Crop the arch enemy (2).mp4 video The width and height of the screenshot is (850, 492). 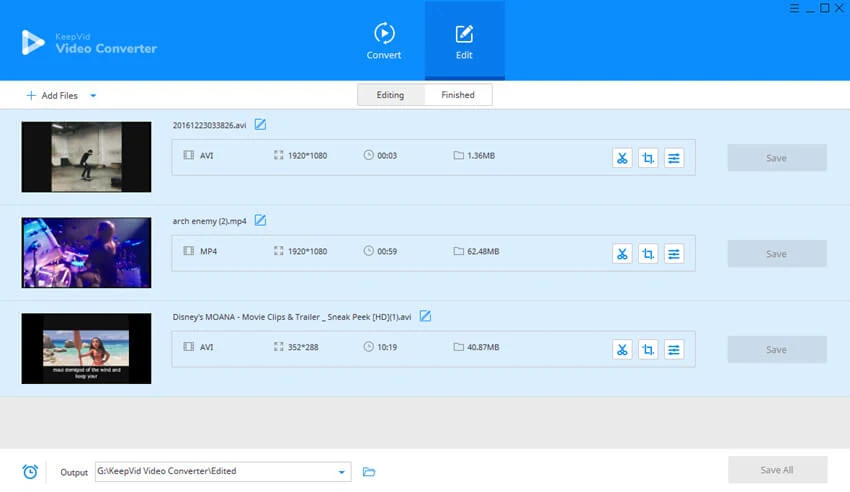[648, 254]
